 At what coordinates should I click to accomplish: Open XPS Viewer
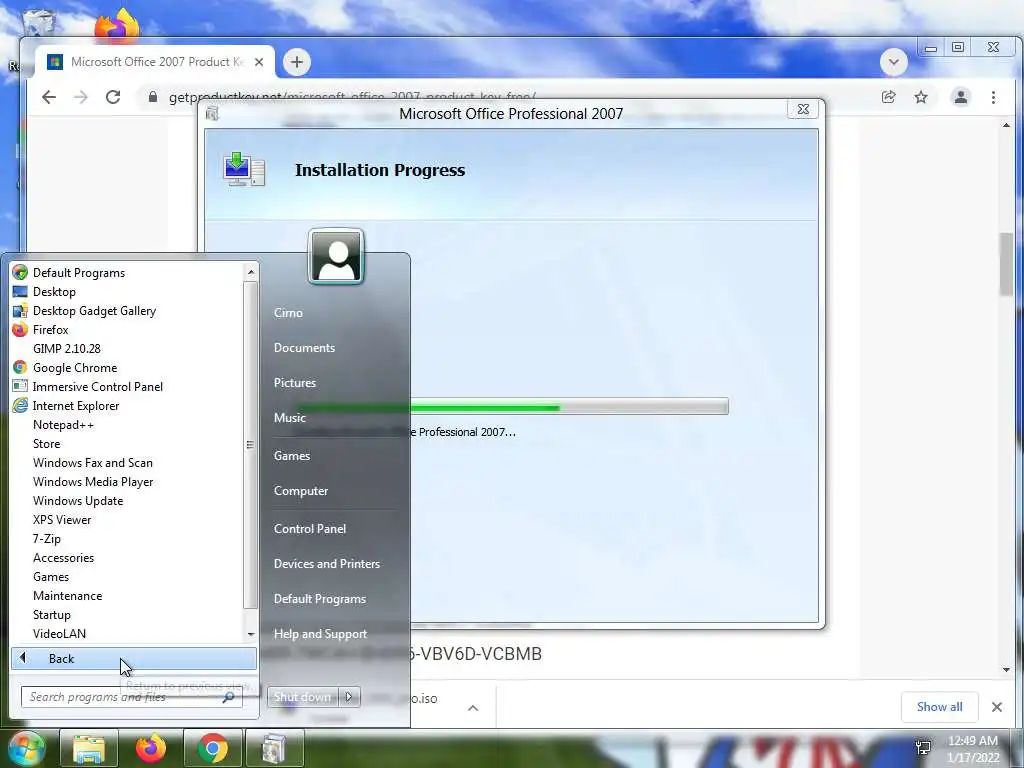pyautogui.click(x=62, y=520)
